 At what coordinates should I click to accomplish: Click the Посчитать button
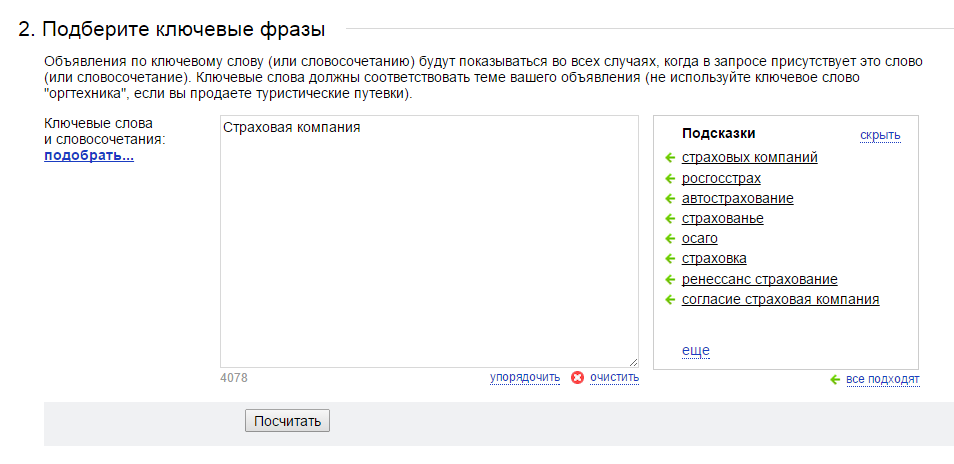pyautogui.click(x=287, y=421)
